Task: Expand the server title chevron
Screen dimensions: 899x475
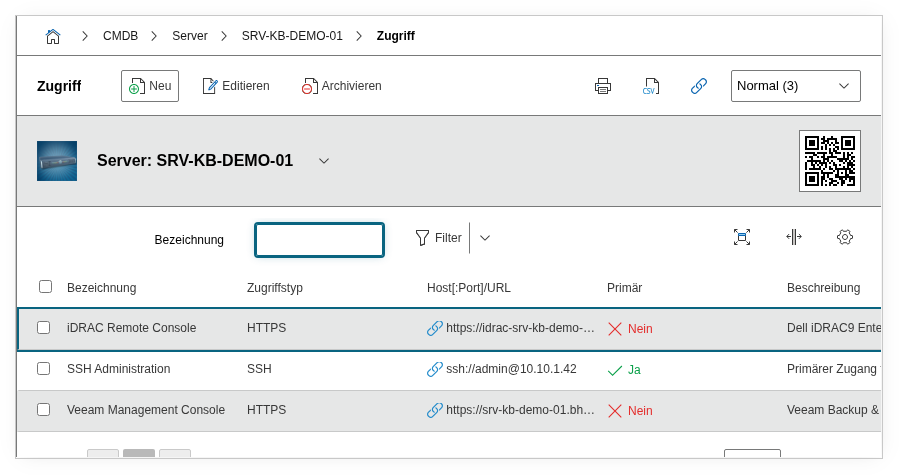Action: (x=323, y=161)
